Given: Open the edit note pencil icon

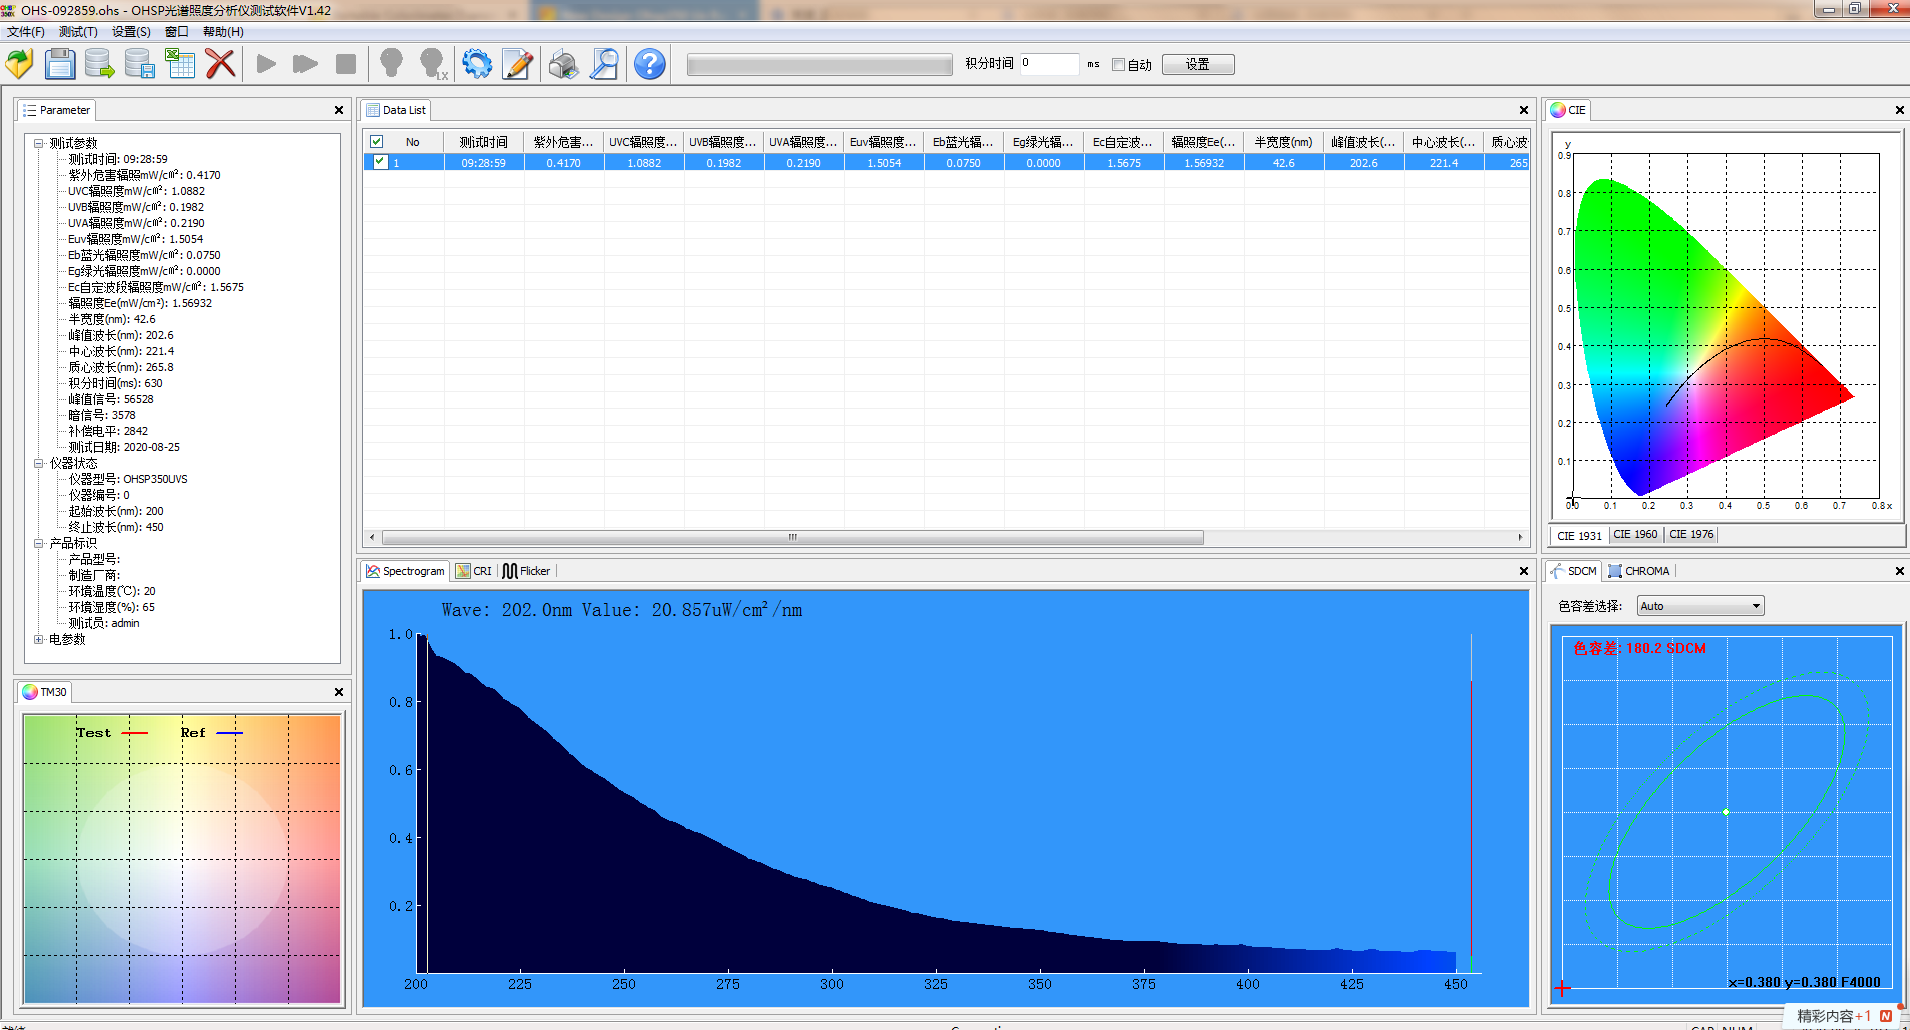Looking at the screenshot, I should [517, 64].
